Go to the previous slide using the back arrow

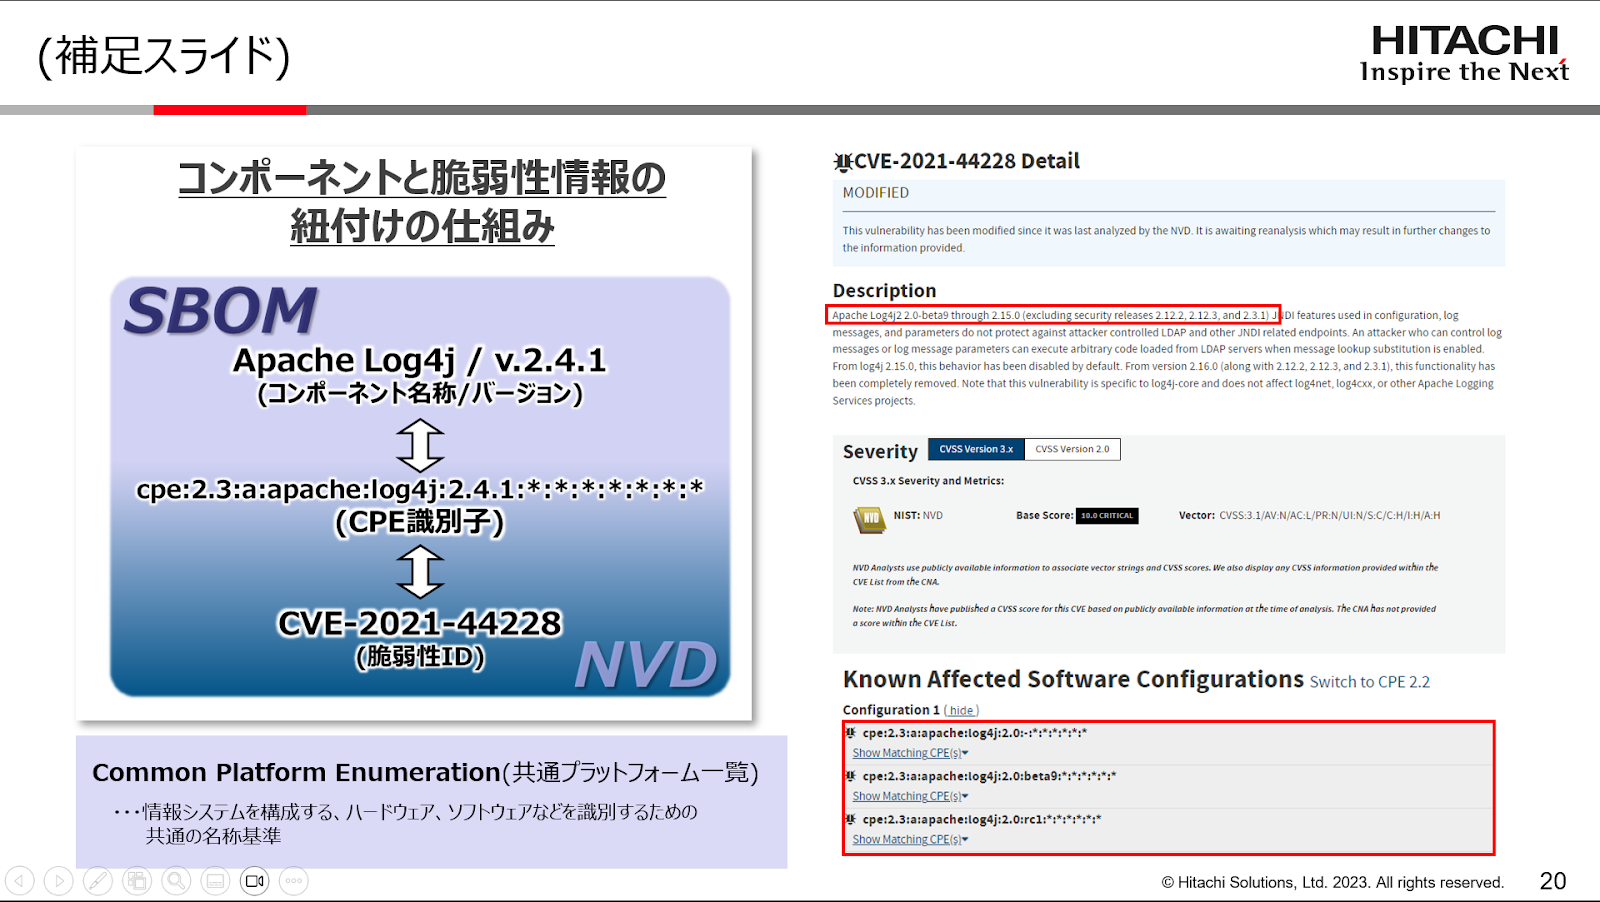(x=20, y=881)
